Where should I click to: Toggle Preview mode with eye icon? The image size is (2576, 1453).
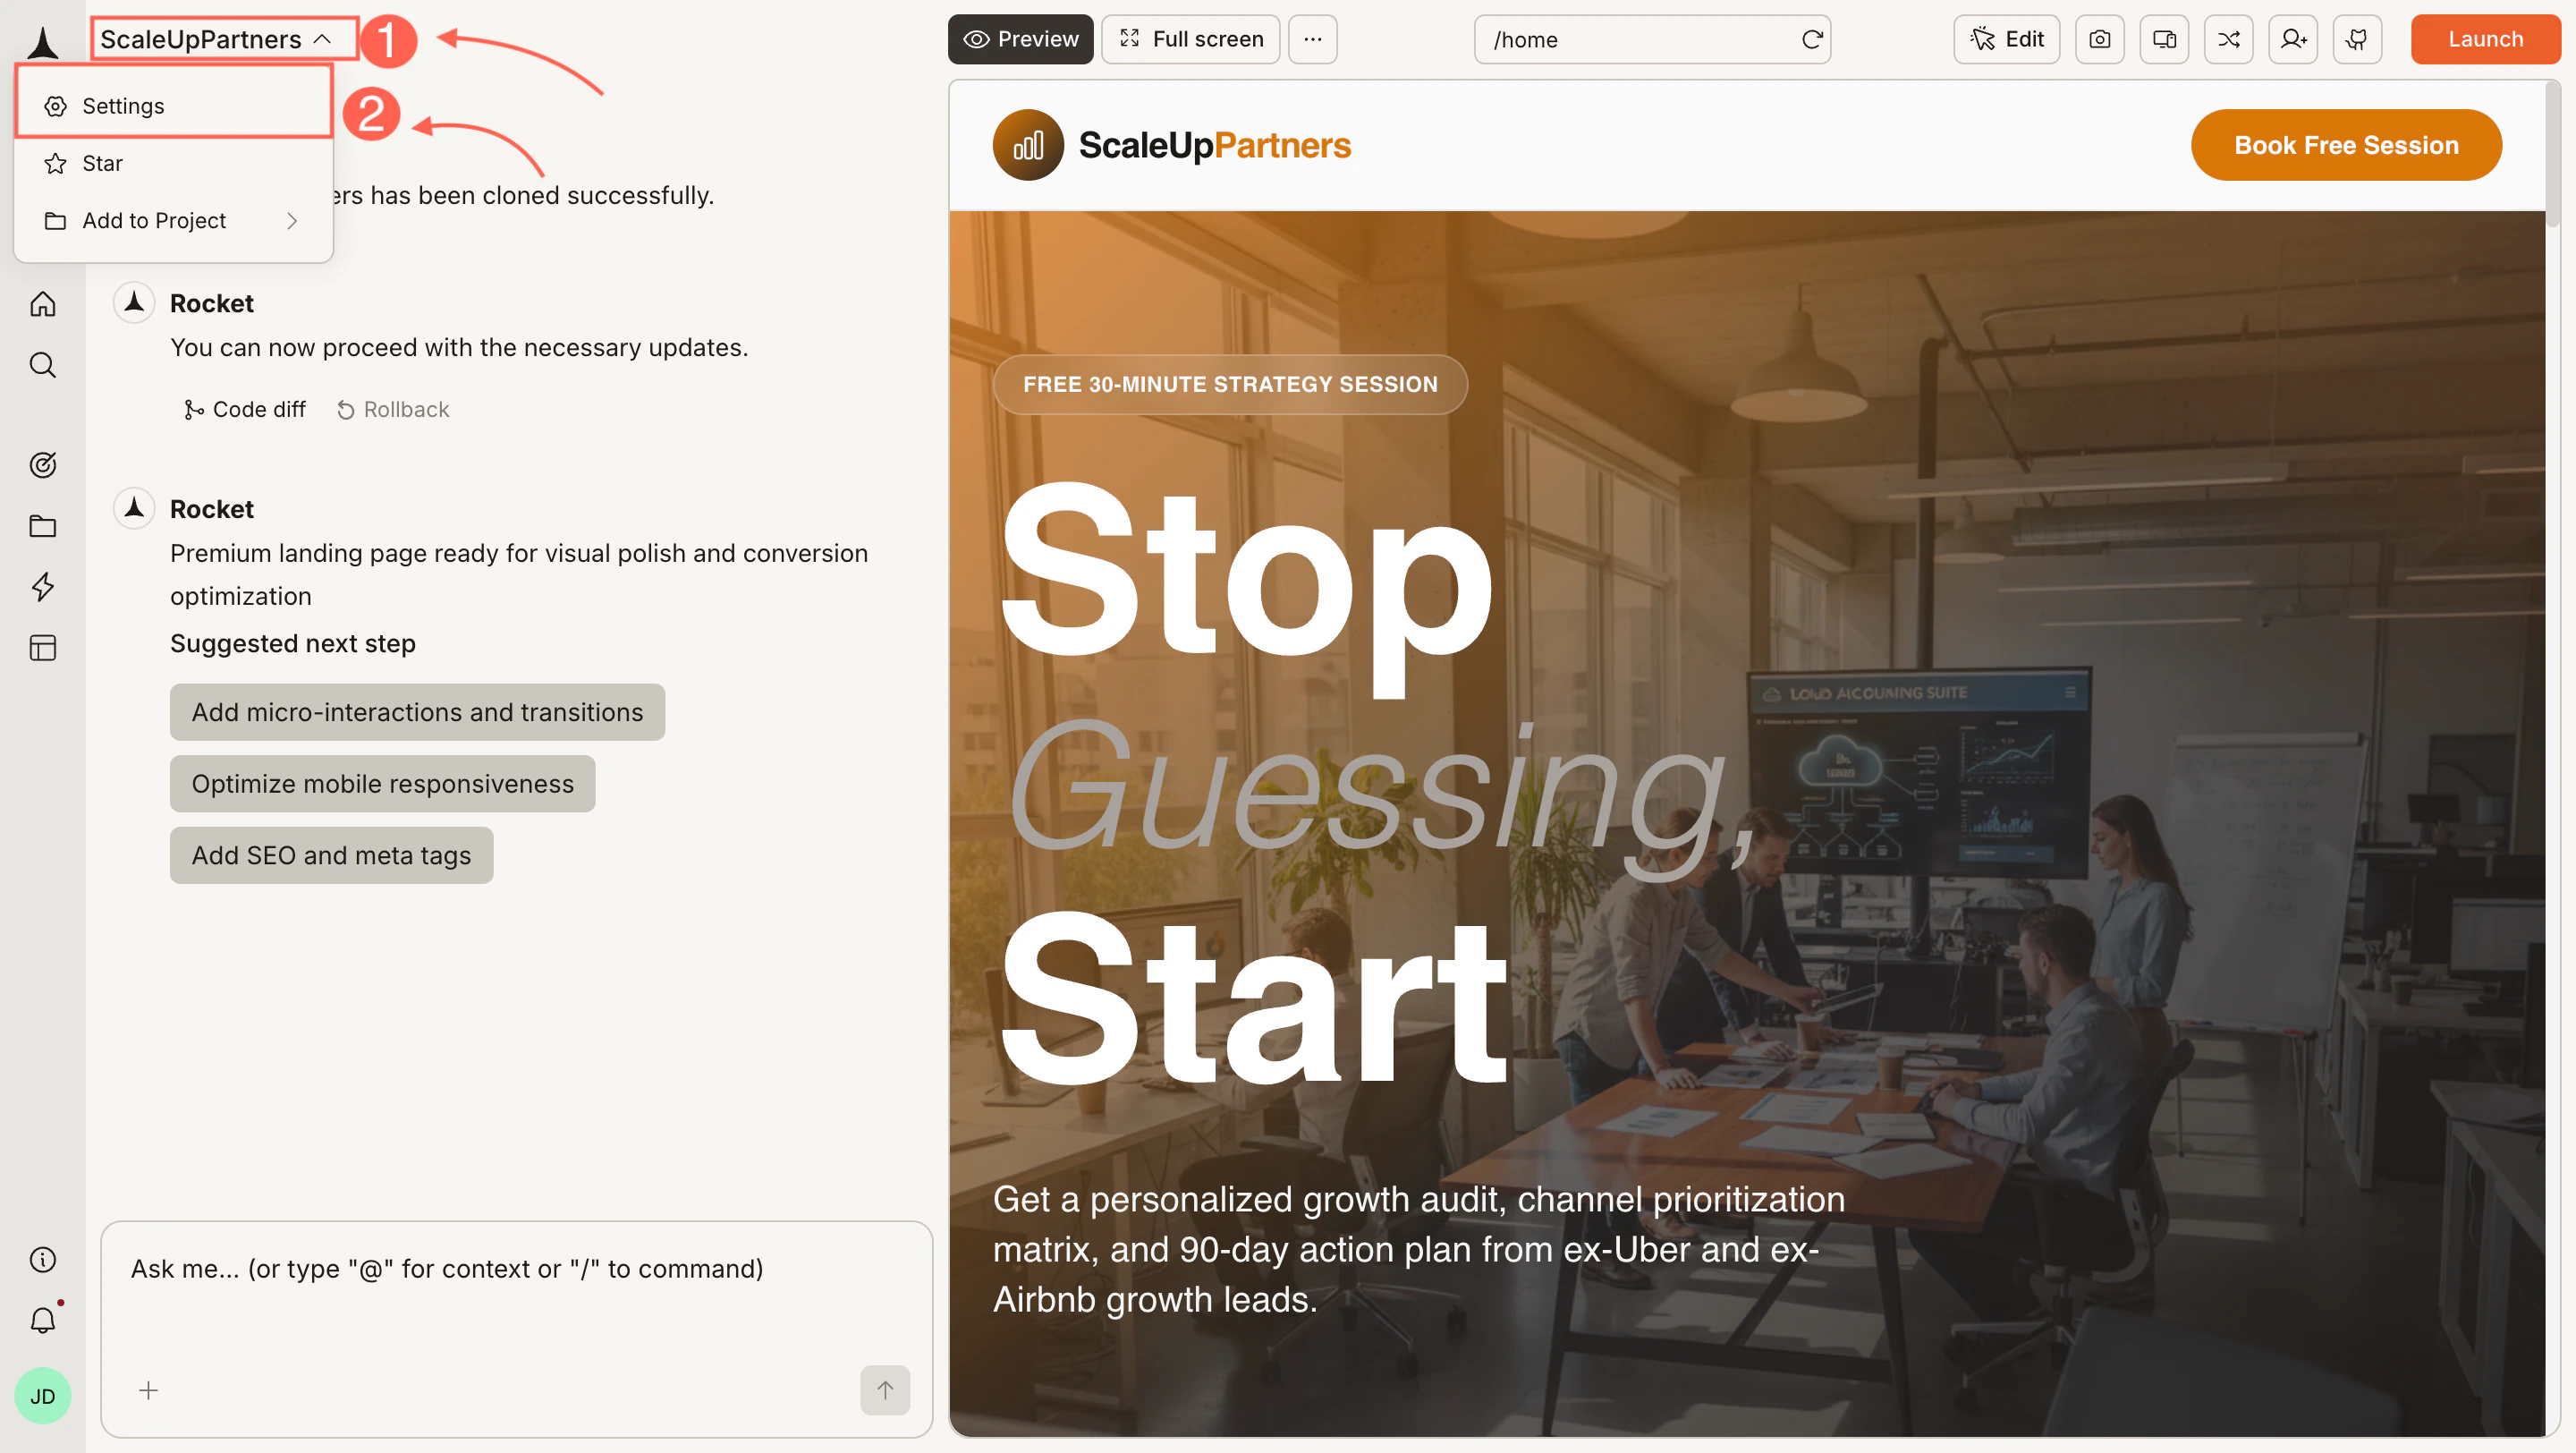click(1020, 39)
